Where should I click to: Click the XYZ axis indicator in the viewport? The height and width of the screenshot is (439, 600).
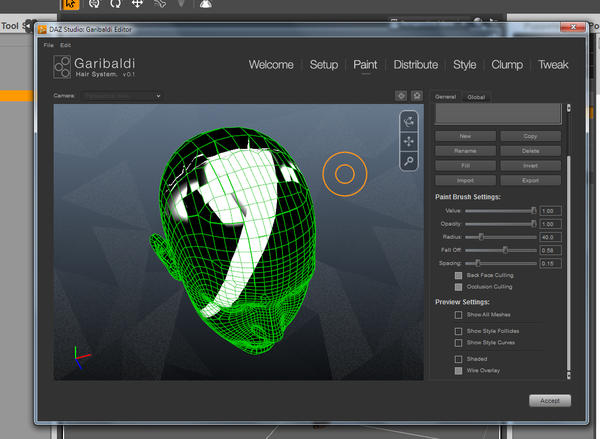pos(82,357)
